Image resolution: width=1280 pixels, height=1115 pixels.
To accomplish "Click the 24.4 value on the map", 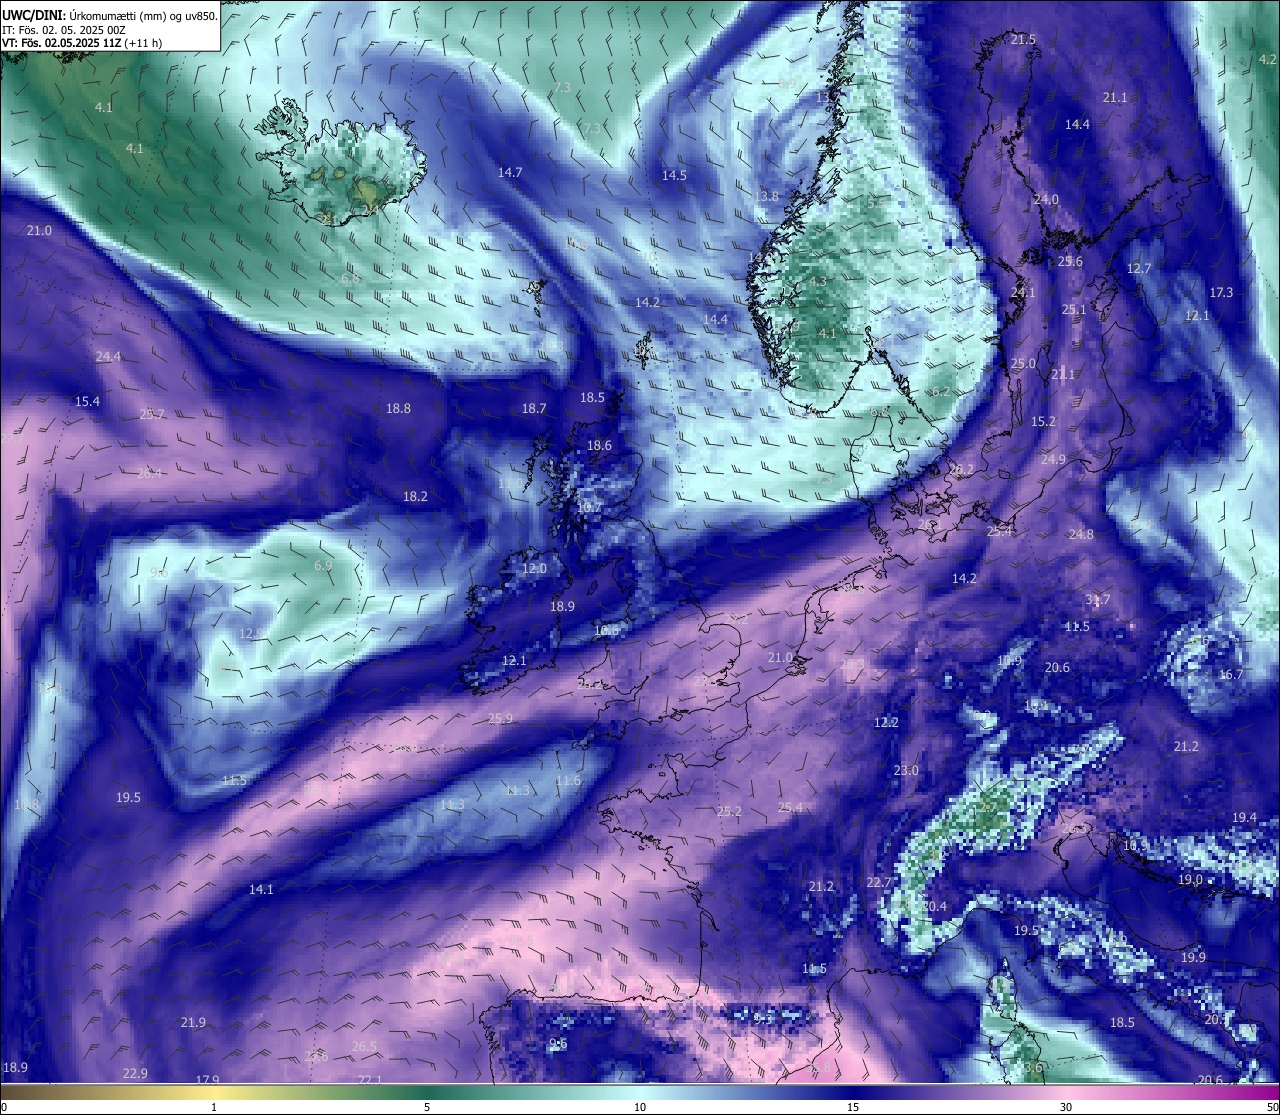I will (108, 357).
